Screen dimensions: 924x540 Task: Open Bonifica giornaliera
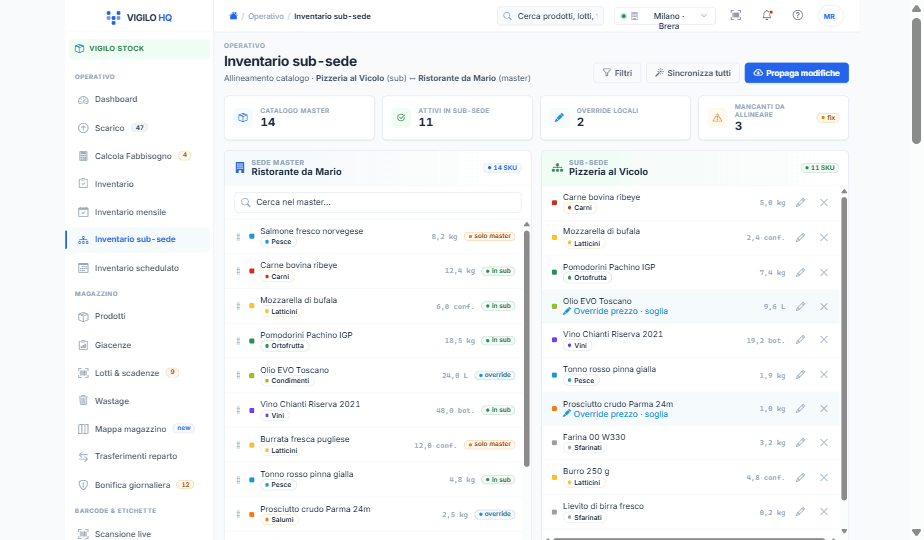(138, 485)
